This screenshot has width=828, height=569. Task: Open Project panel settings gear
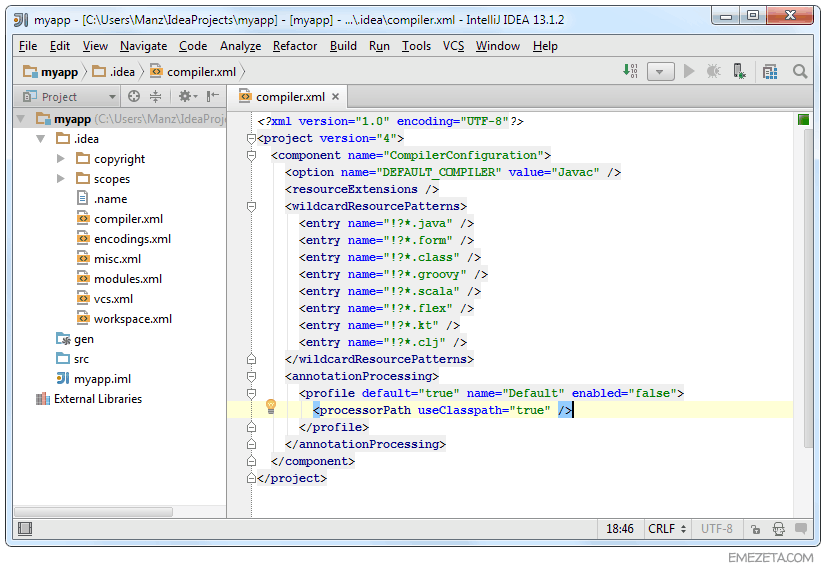tap(187, 97)
